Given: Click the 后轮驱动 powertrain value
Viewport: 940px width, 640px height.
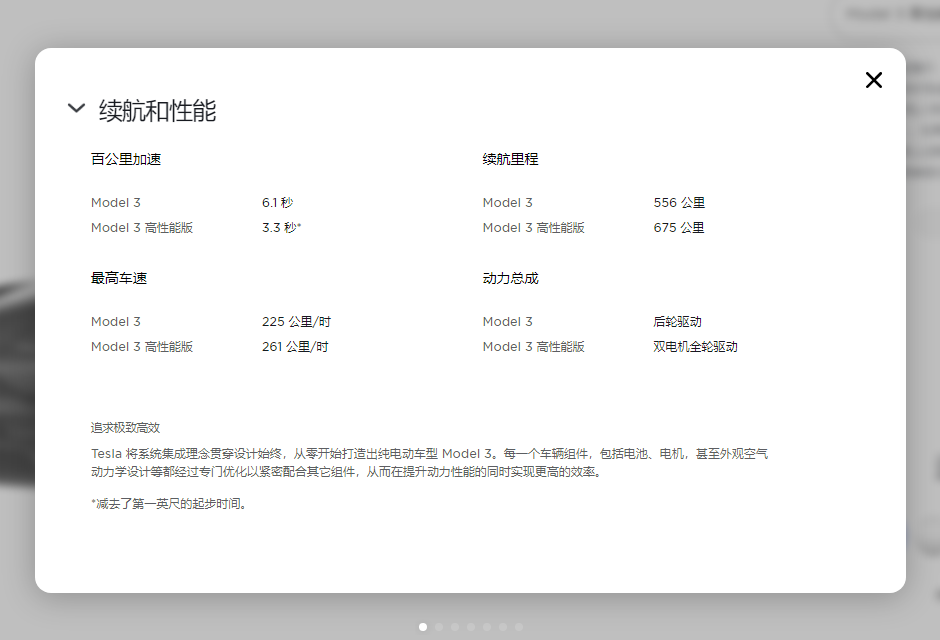Looking at the screenshot, I should tap(677, 322).
